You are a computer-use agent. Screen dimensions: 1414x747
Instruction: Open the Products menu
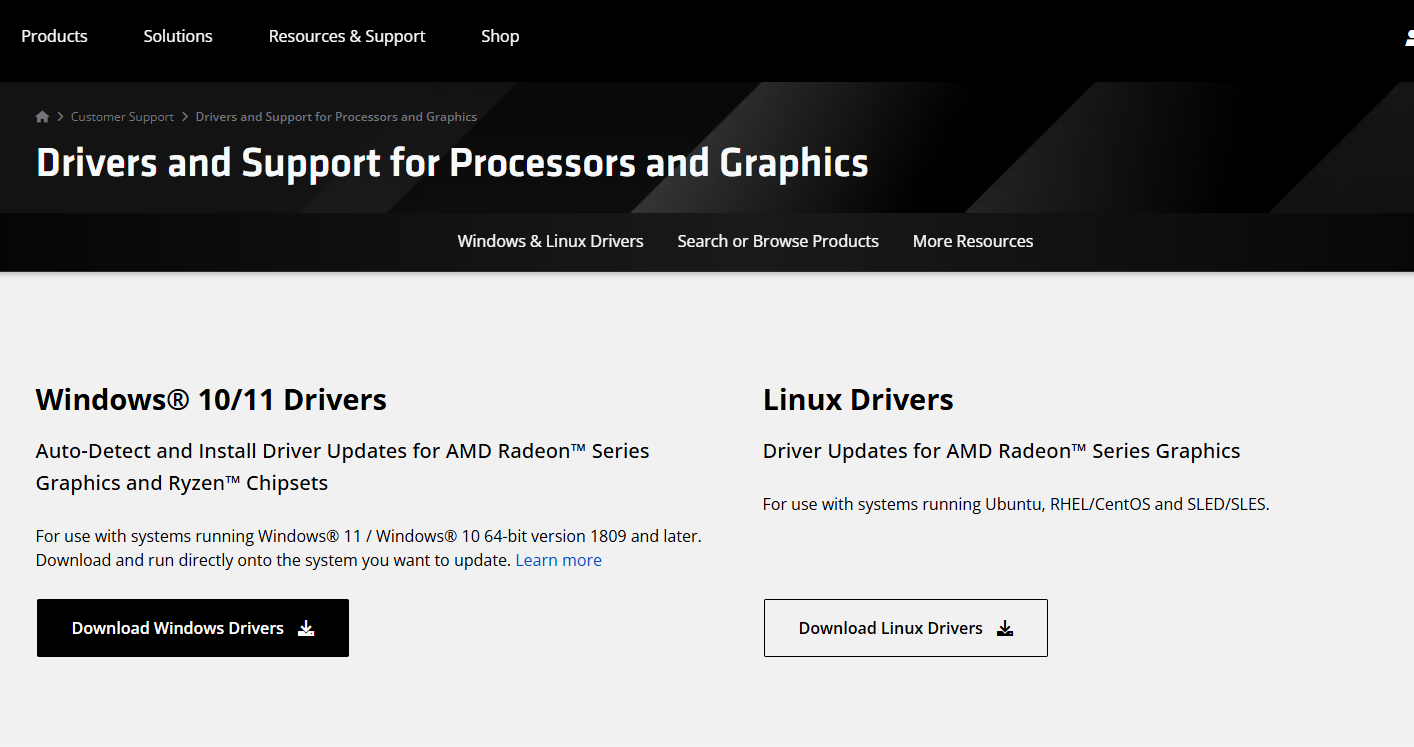point(54,36)
